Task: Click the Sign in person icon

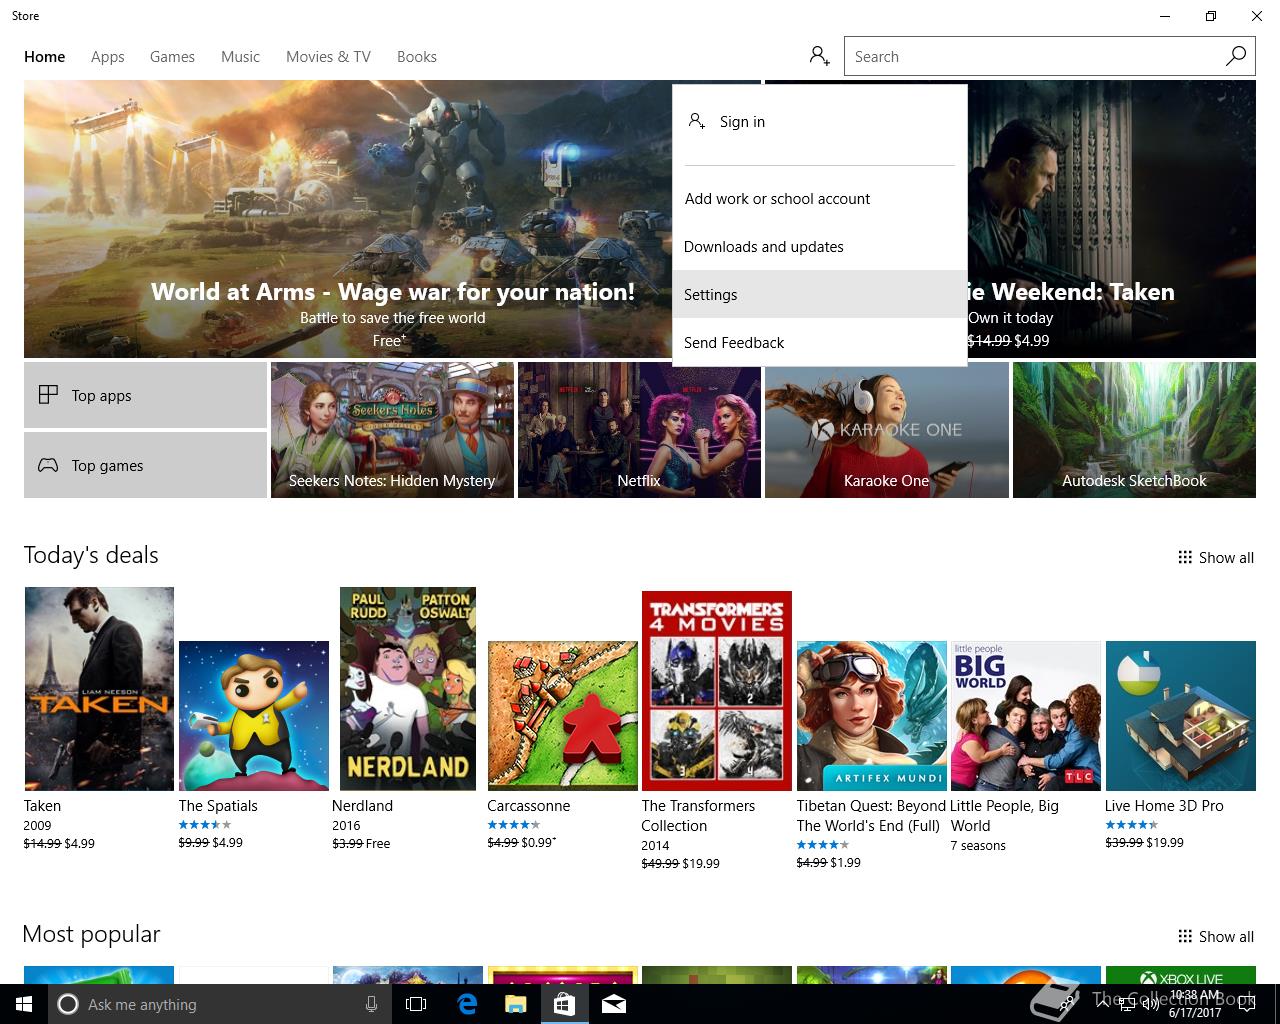Action: (697, 121)
